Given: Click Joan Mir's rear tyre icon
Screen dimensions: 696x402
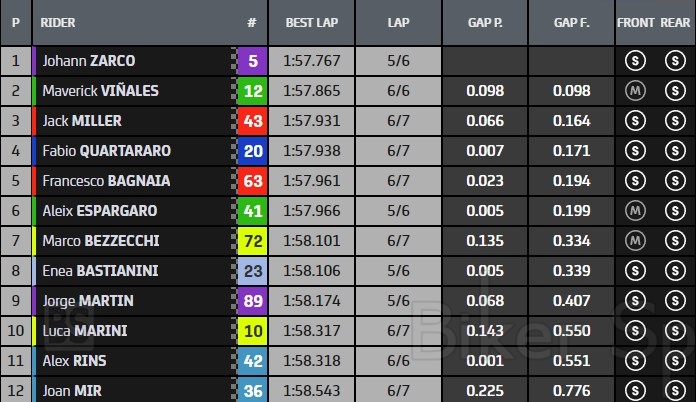Looking at the screenshot, I should pyautogui.click(x=674, y=390).
